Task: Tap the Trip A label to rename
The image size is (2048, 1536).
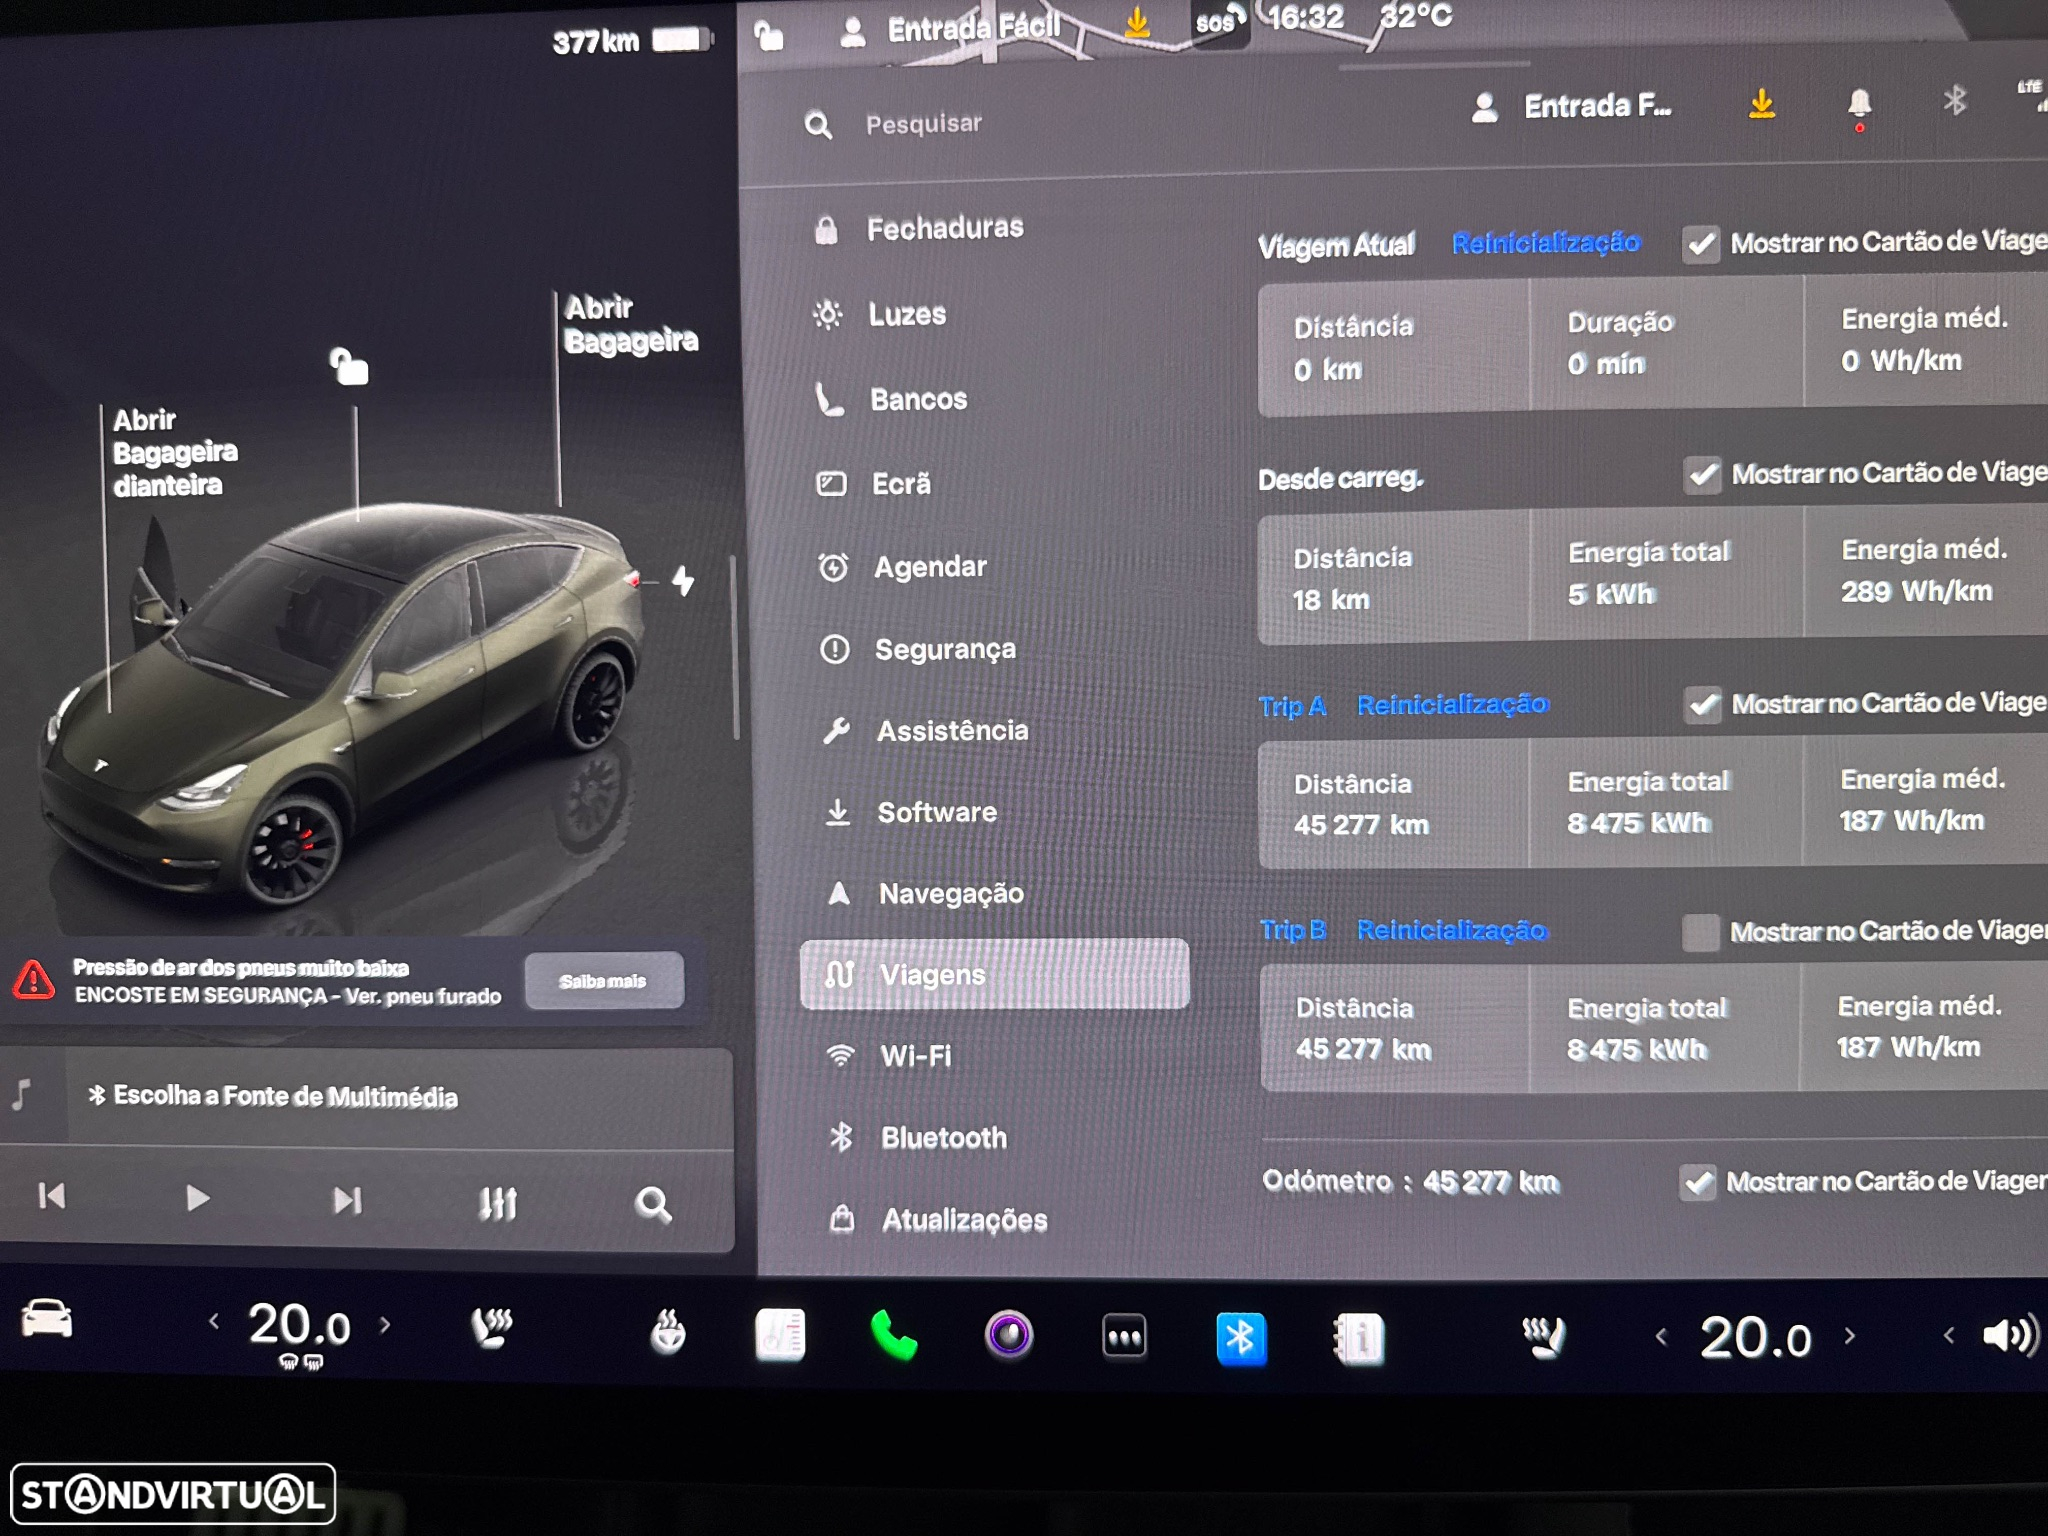Action: coord(1292,706)
